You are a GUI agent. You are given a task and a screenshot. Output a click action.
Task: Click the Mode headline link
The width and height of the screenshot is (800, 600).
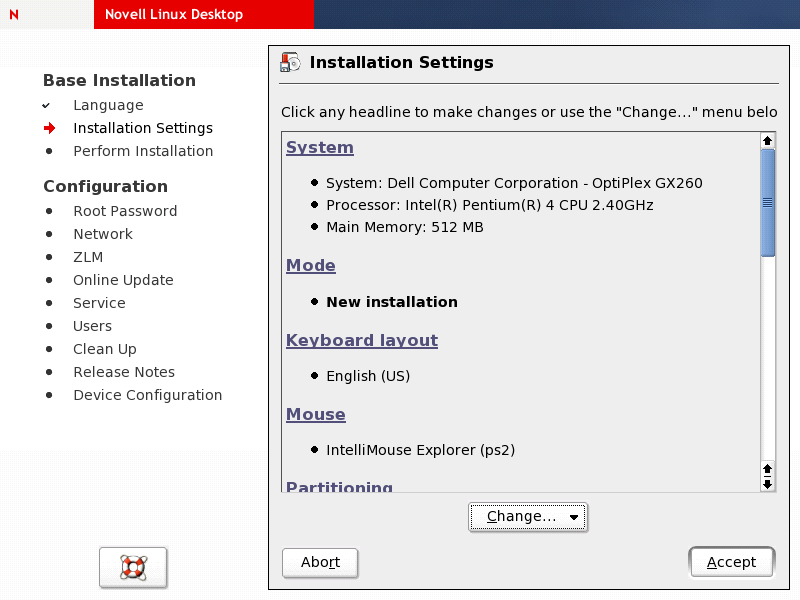coord(311,266)
